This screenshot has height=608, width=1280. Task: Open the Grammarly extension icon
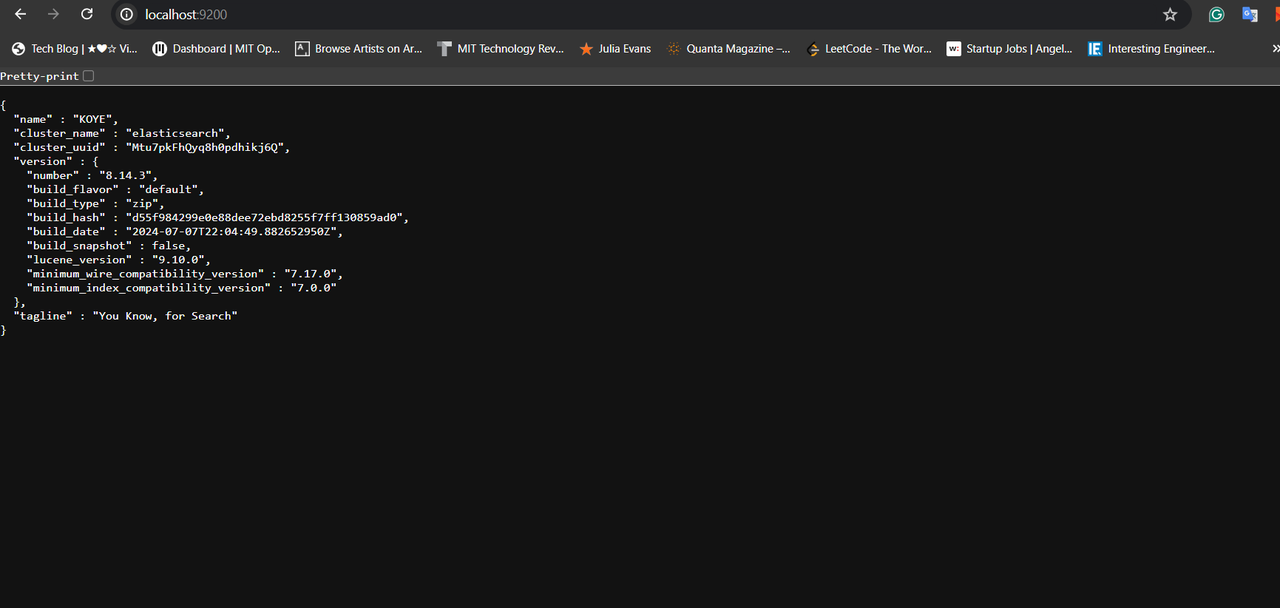(1216, 14)
